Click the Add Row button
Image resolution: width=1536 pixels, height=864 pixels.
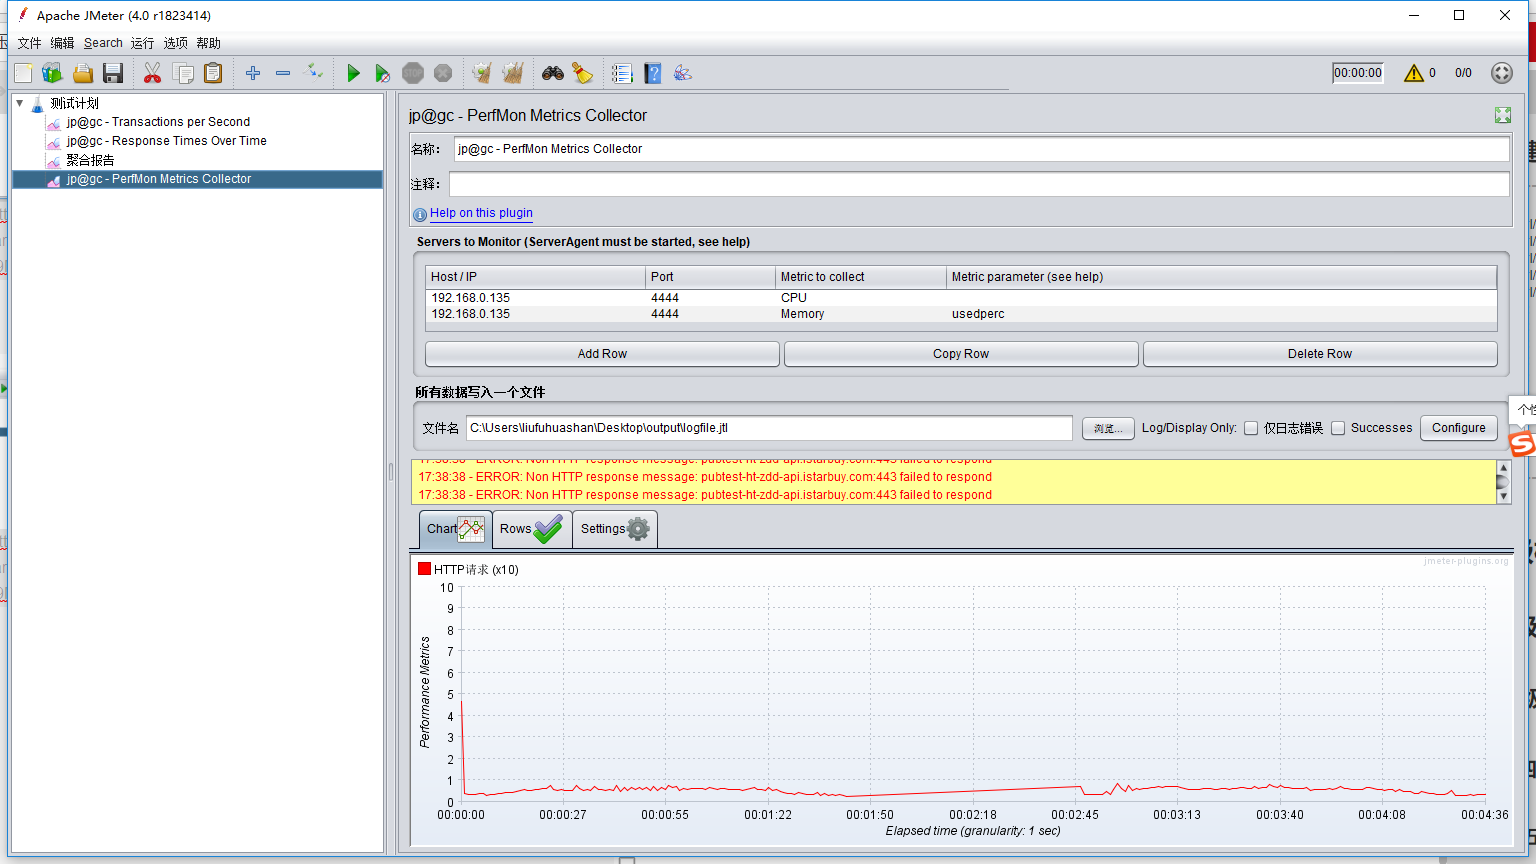(602, 354)
